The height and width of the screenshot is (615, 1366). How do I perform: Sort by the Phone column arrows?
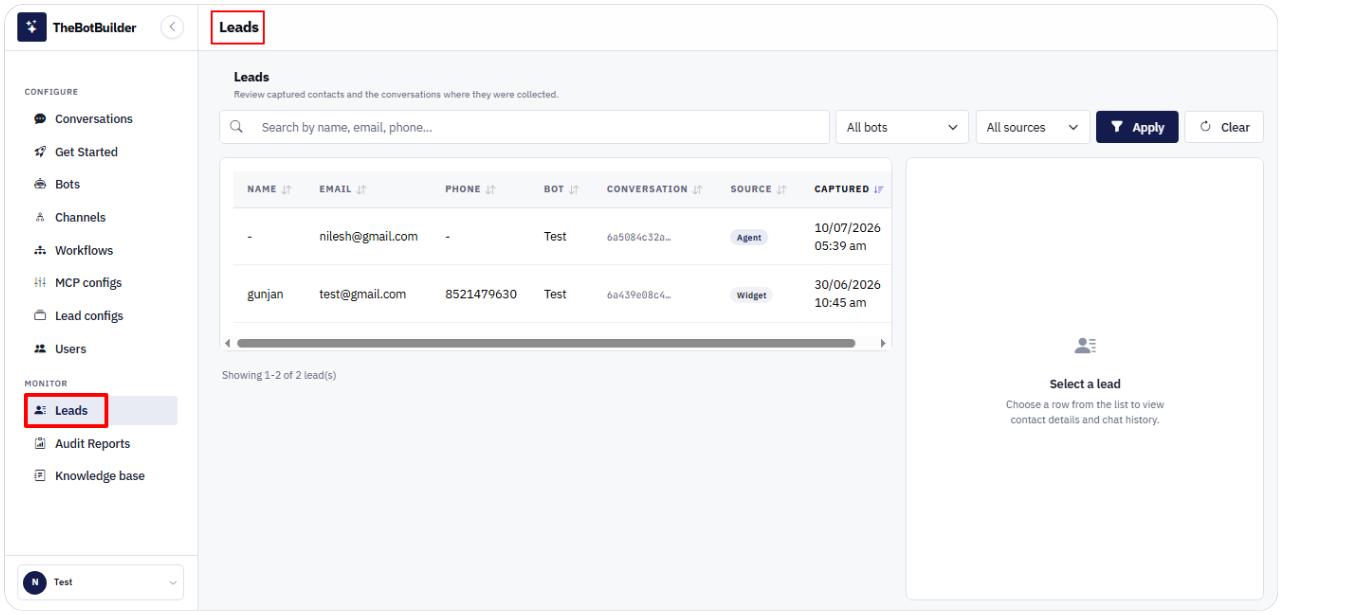pyautogui.click(x=491, y=189)
